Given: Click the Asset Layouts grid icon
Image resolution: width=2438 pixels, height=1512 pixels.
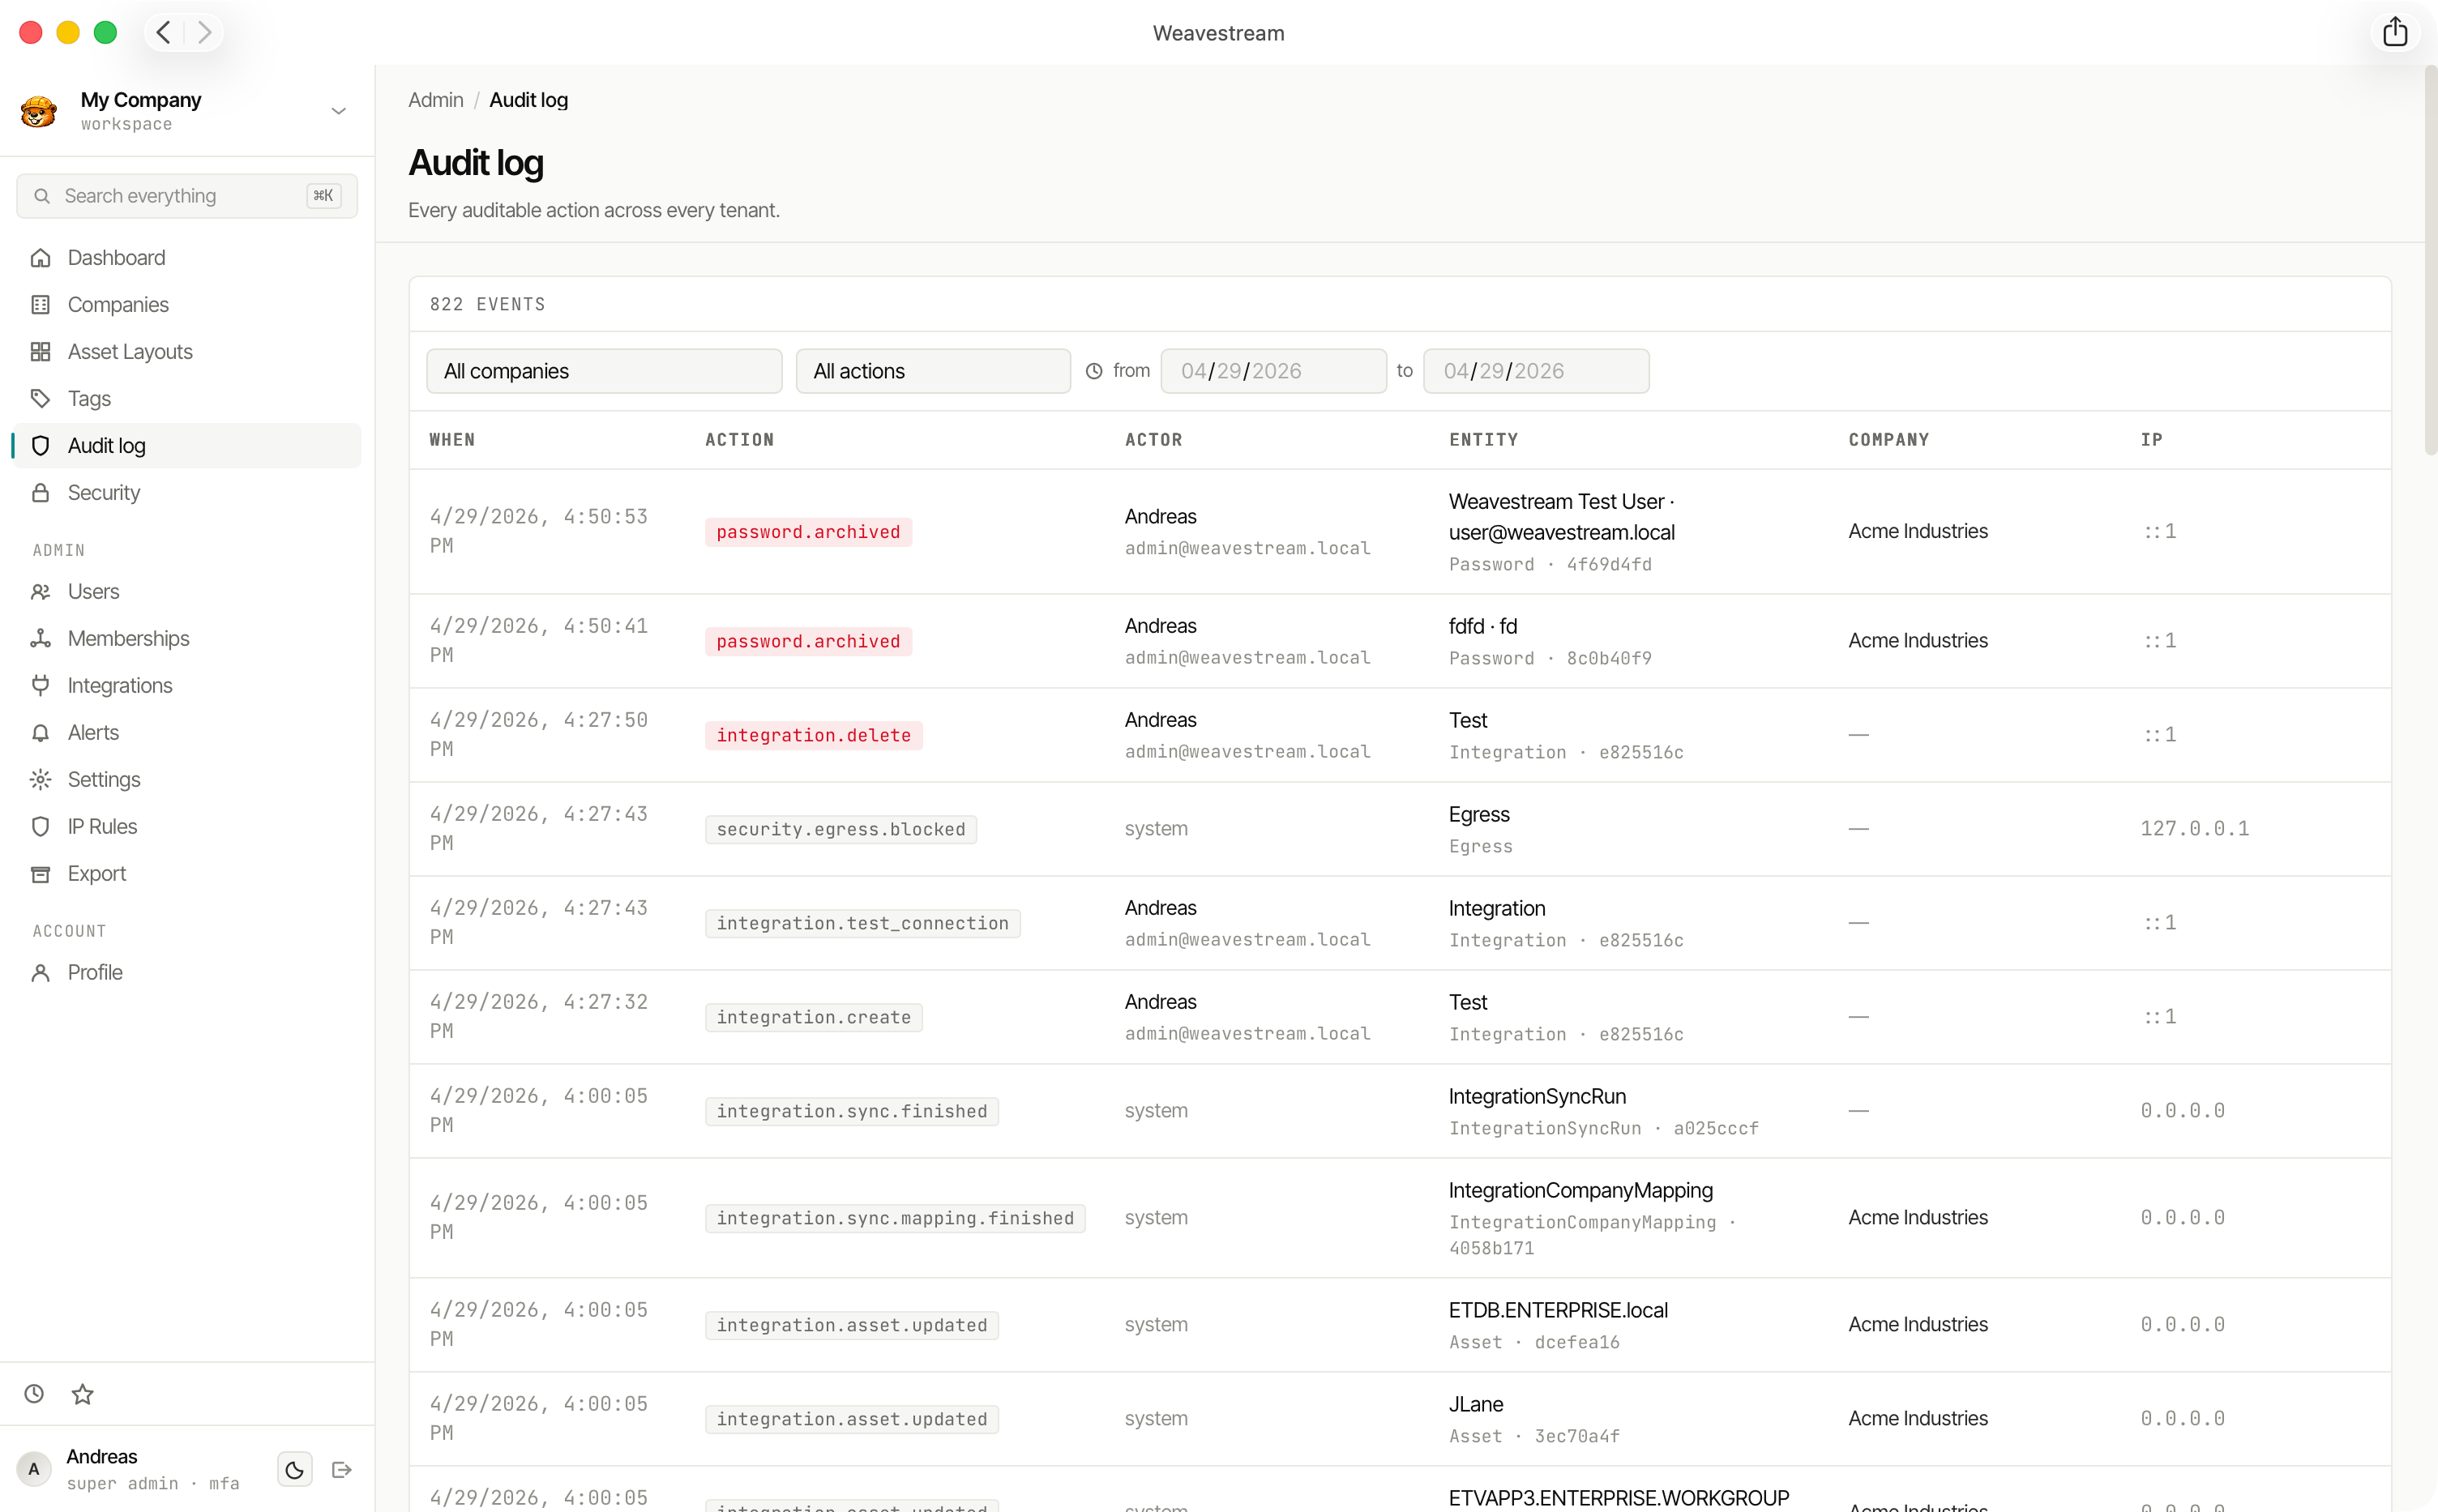Looking at the screenshot, I should point(40,352).
